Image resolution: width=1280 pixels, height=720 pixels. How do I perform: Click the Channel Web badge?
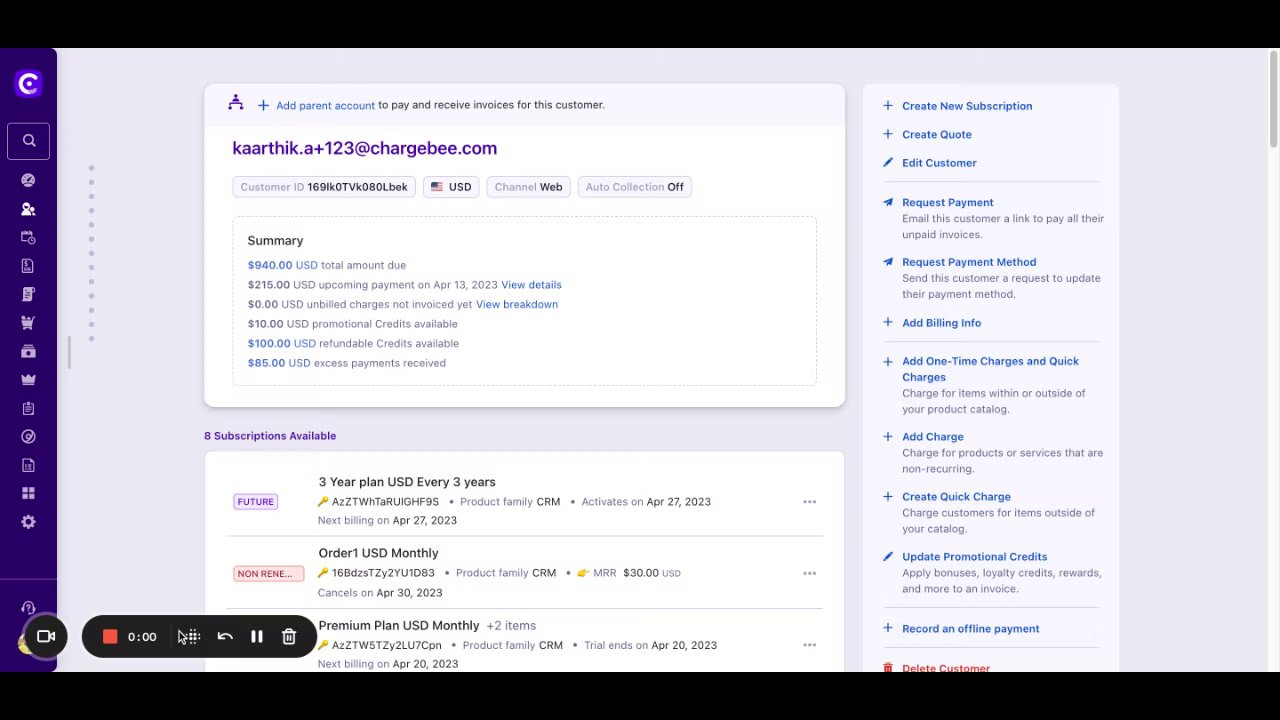(x=528, y=187)
